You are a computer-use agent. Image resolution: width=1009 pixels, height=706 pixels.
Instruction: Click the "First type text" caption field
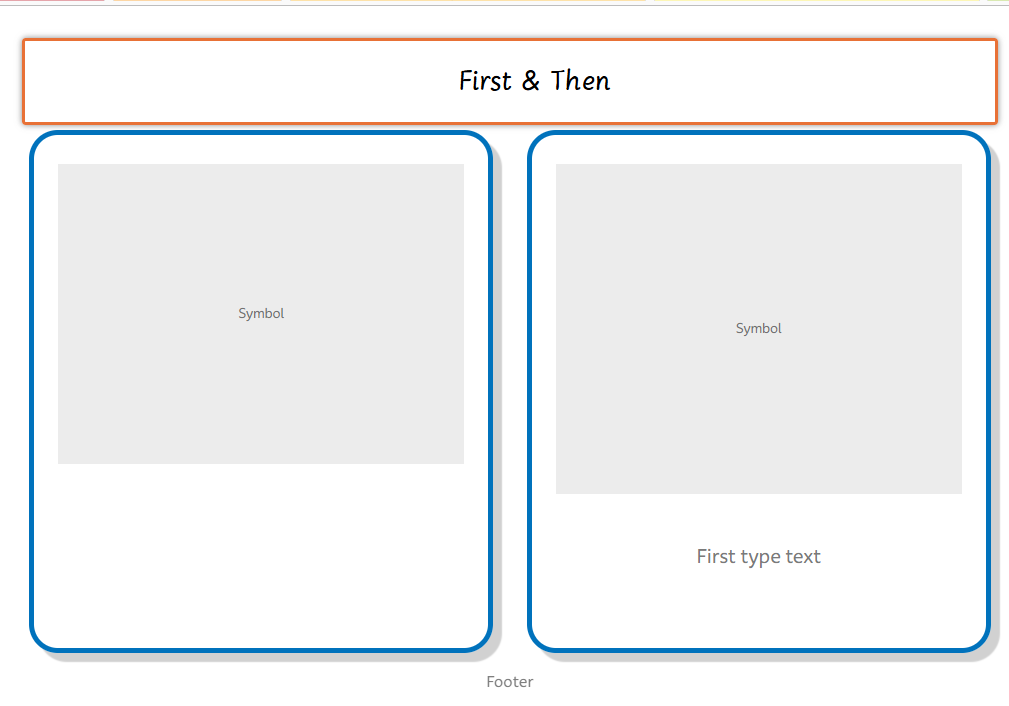[x=758, y=557]
